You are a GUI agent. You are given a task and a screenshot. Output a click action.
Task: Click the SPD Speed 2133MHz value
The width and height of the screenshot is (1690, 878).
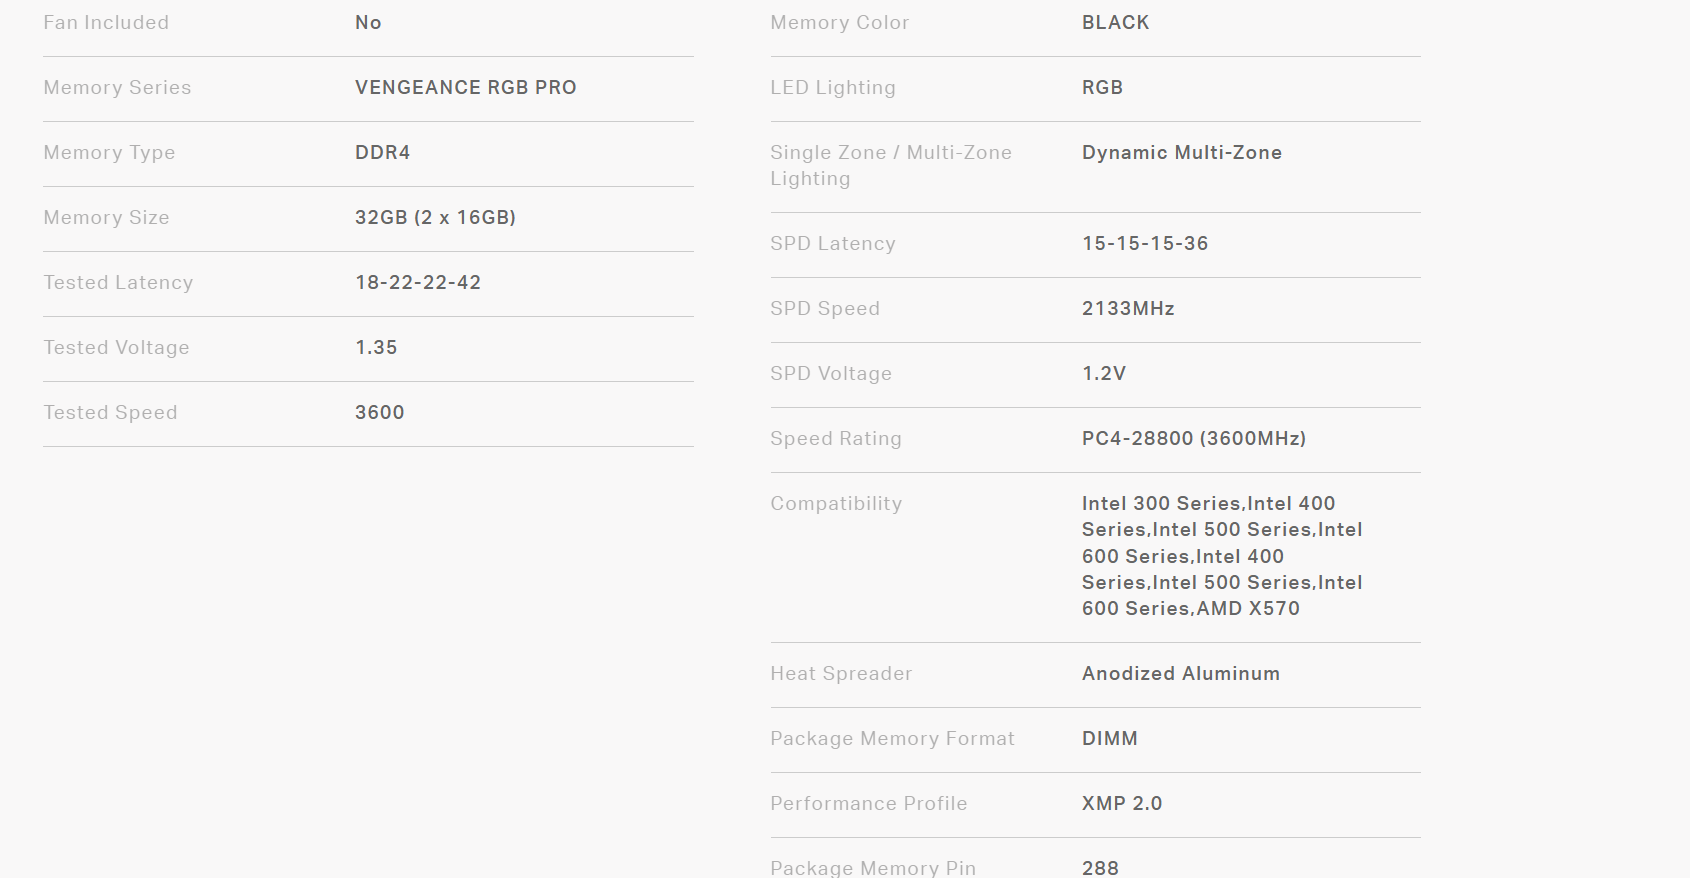tap(1127, 309)
